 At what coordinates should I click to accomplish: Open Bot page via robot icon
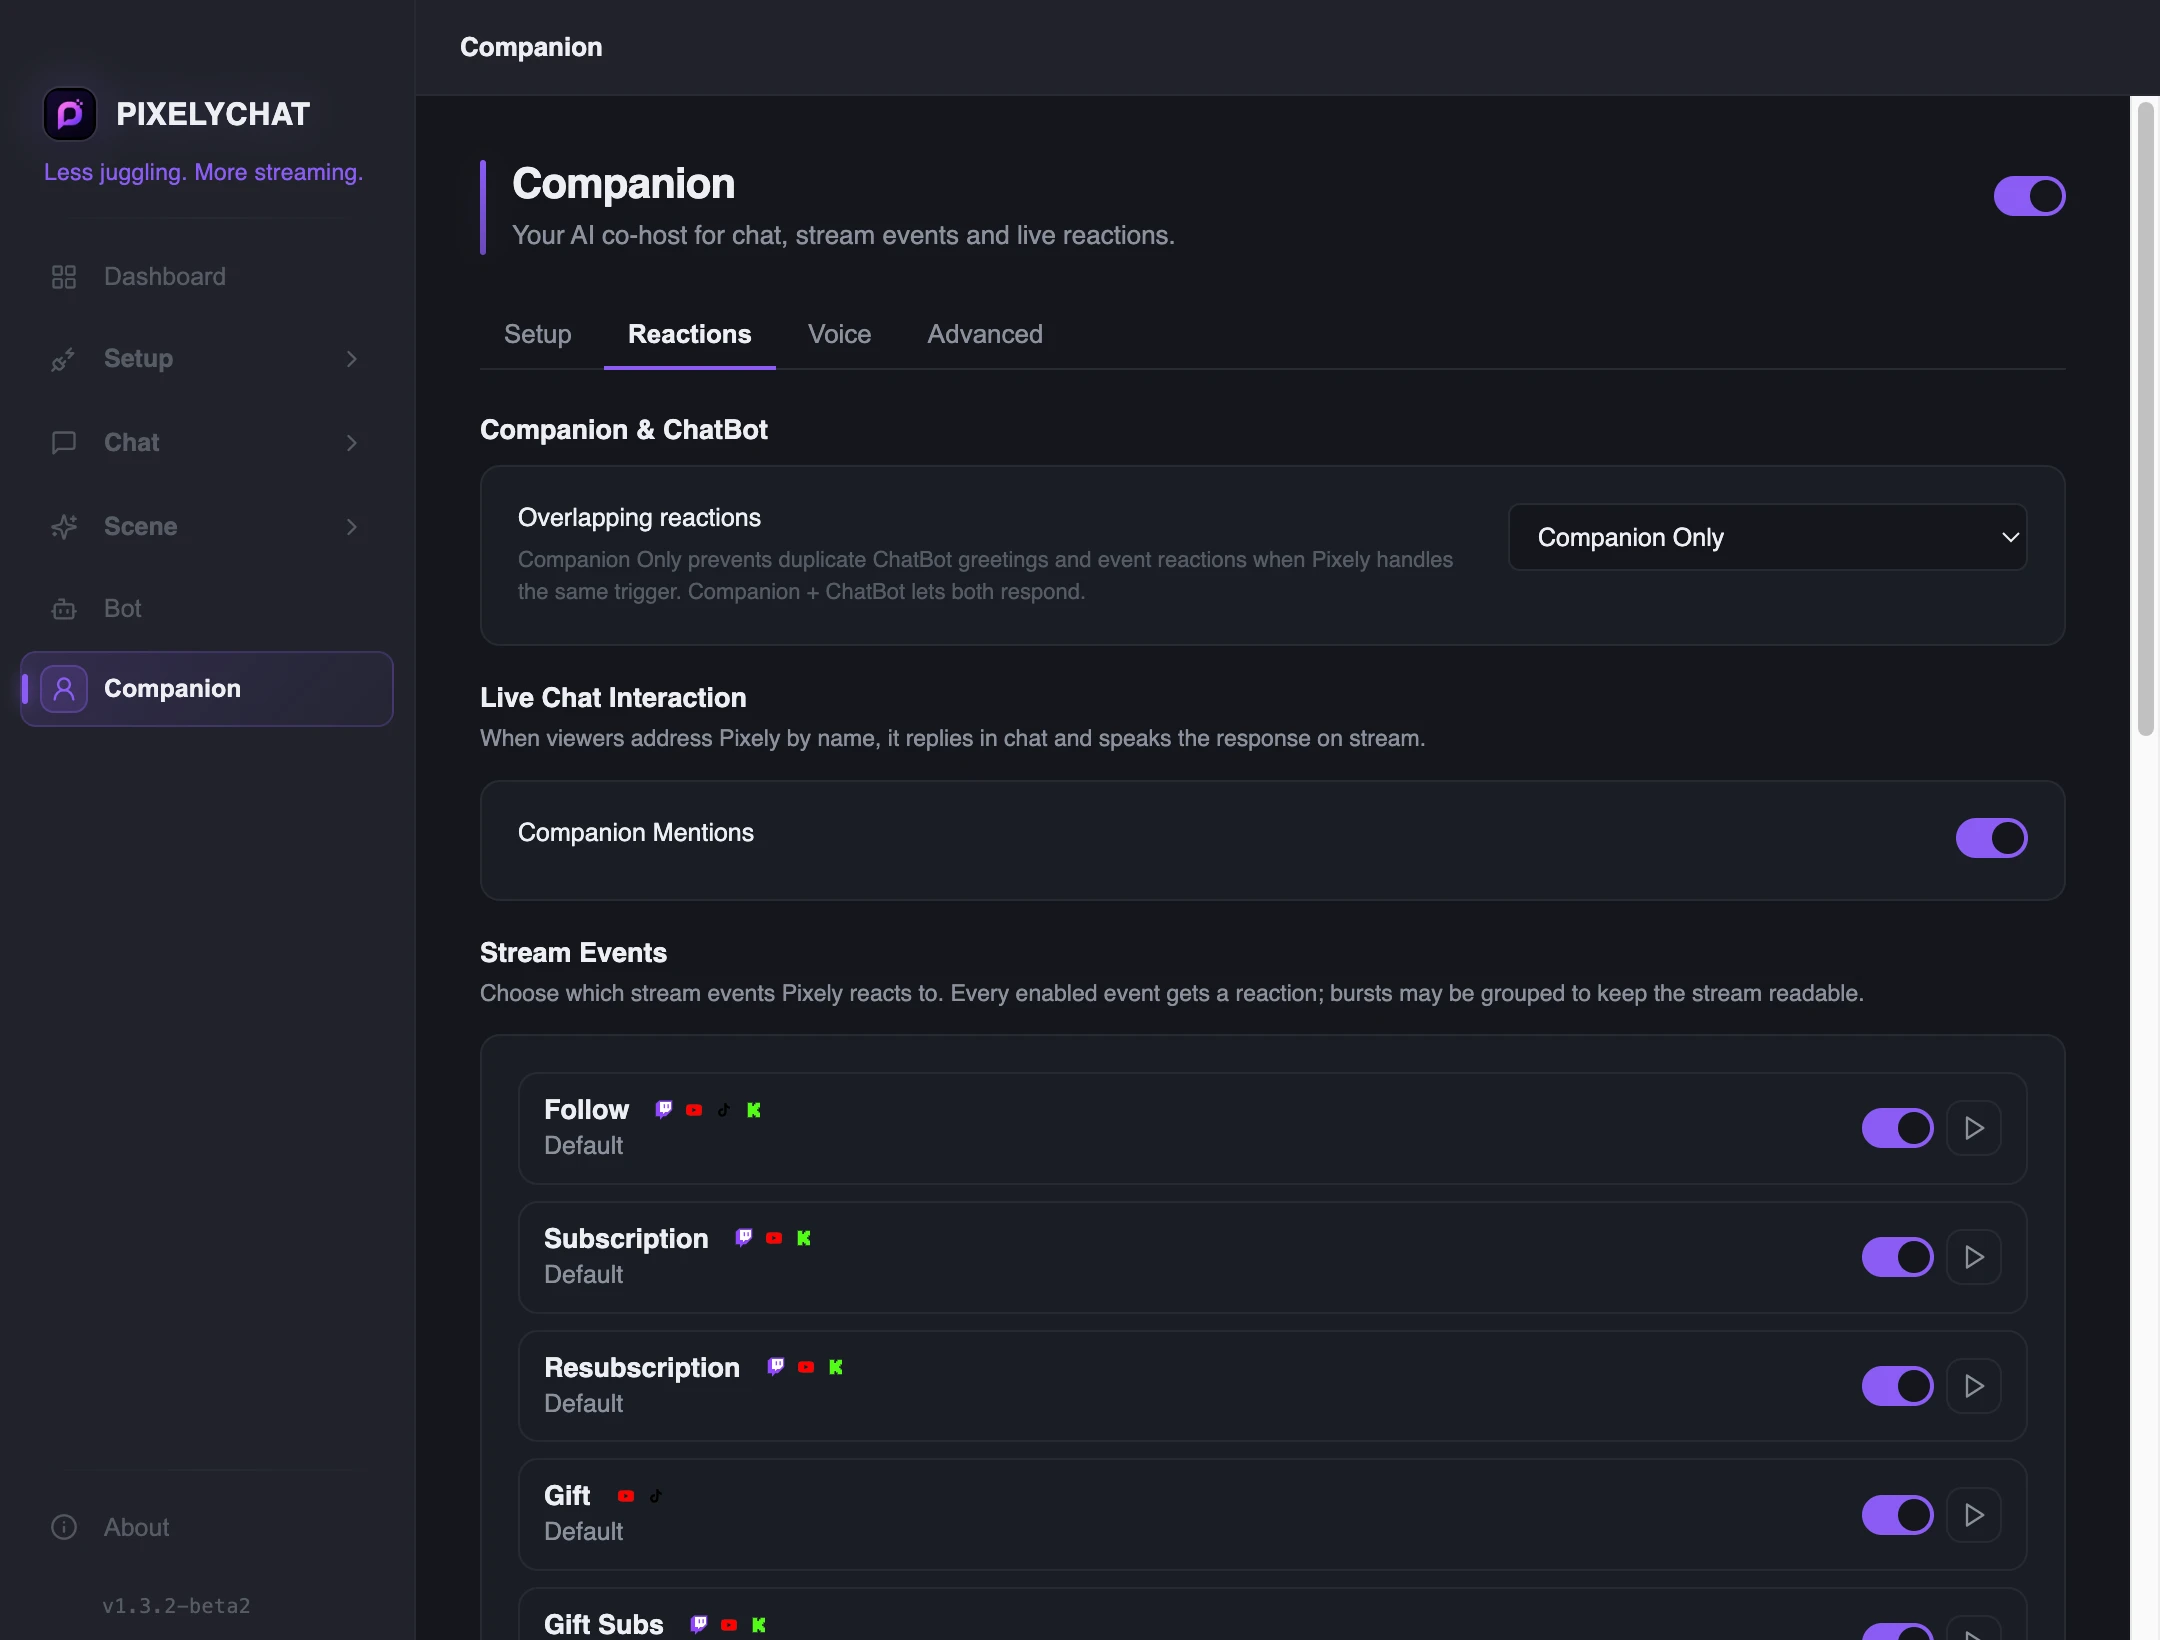[64, 609]
